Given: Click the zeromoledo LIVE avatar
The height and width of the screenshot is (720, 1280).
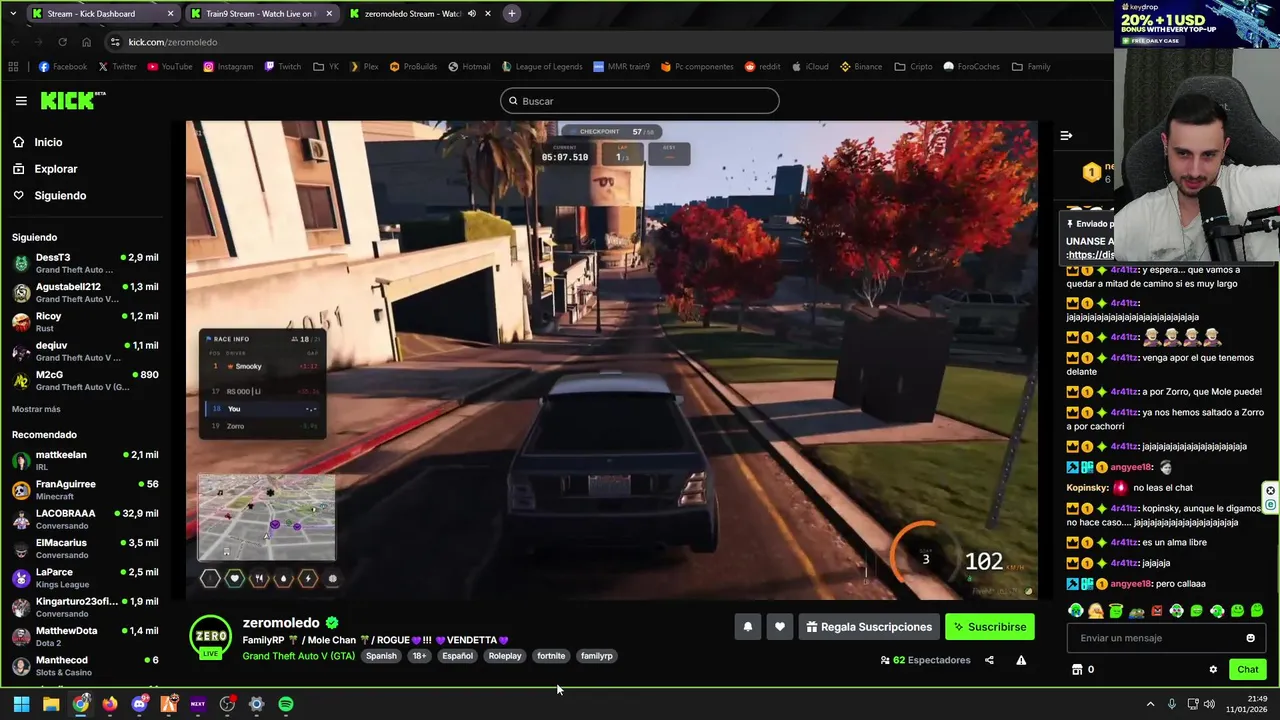Looking at the screenshot, I should tap(210, 638).
